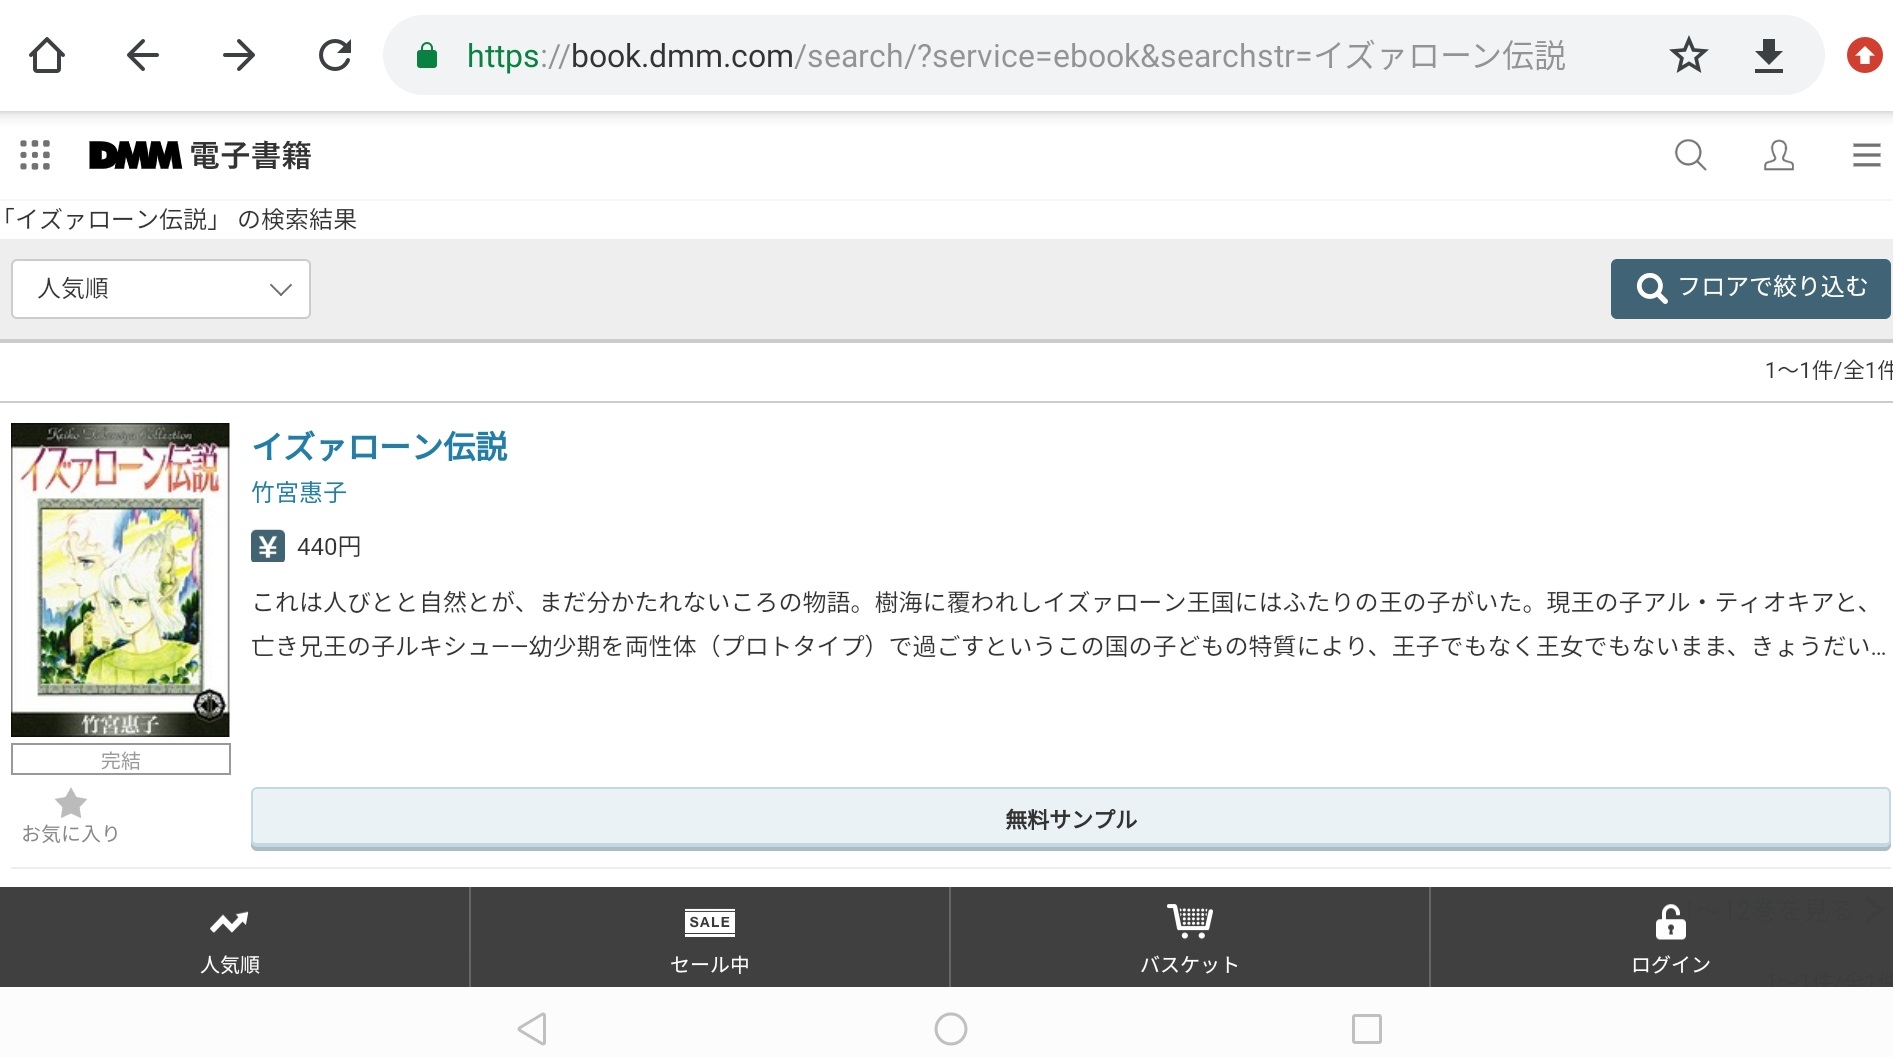The image size is (1893, 1057).
Task: Open author 竹宮惠子 link
Action: click(299, 492)
